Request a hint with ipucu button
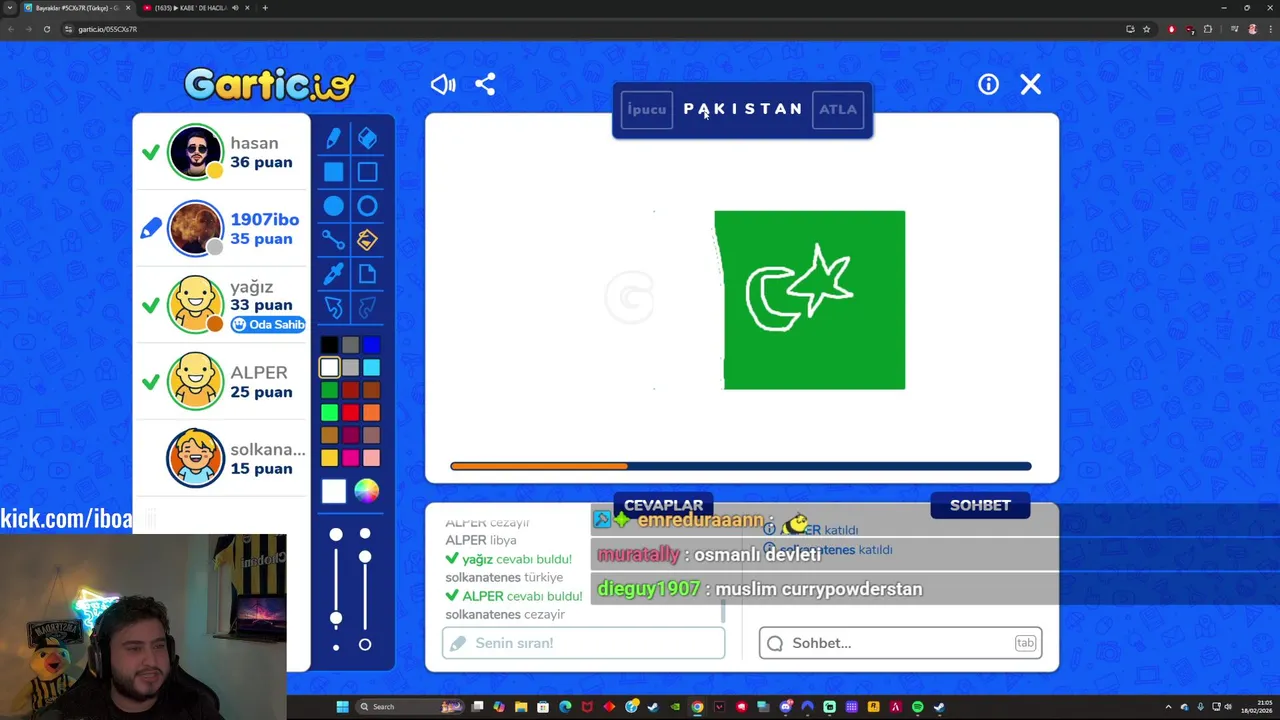The height and width of the screenshot is (720, 1280). 646,109
